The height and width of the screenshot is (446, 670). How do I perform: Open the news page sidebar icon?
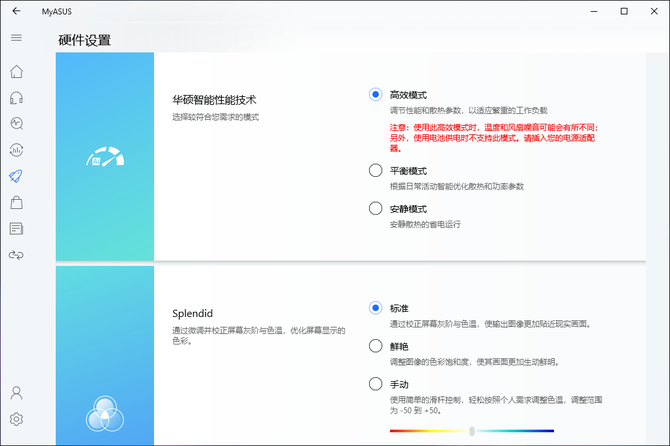(x=16, y=229)
